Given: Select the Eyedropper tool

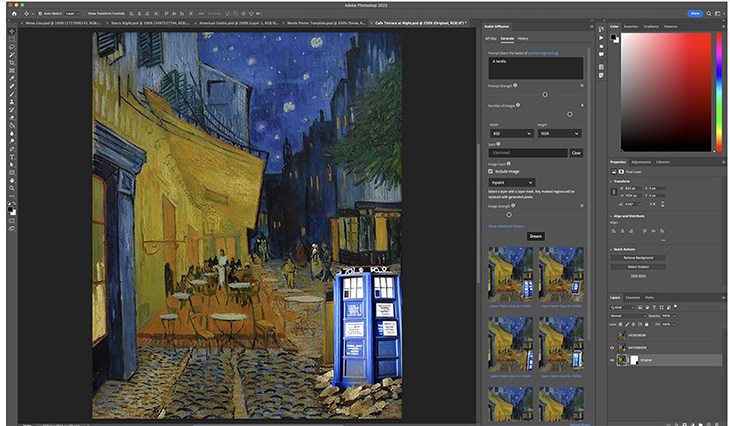Looking at the screenshot, I should 12,78.
